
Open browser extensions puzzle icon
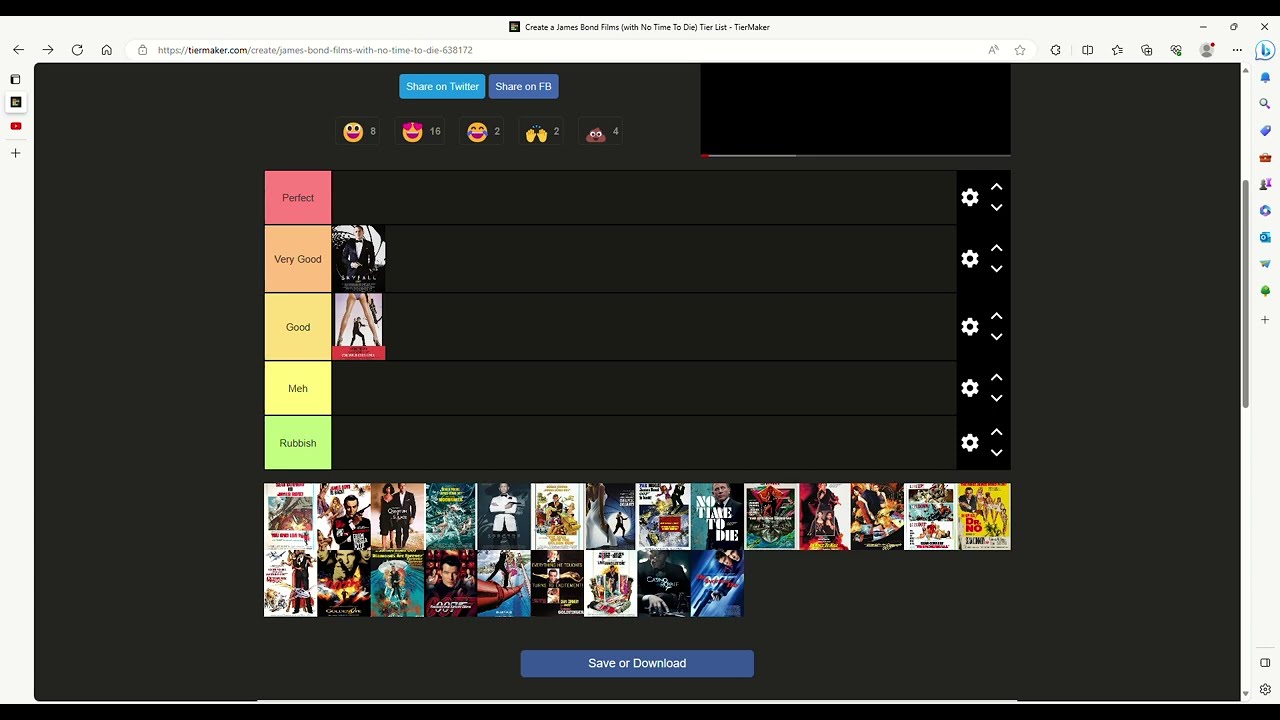point(1055,50)
